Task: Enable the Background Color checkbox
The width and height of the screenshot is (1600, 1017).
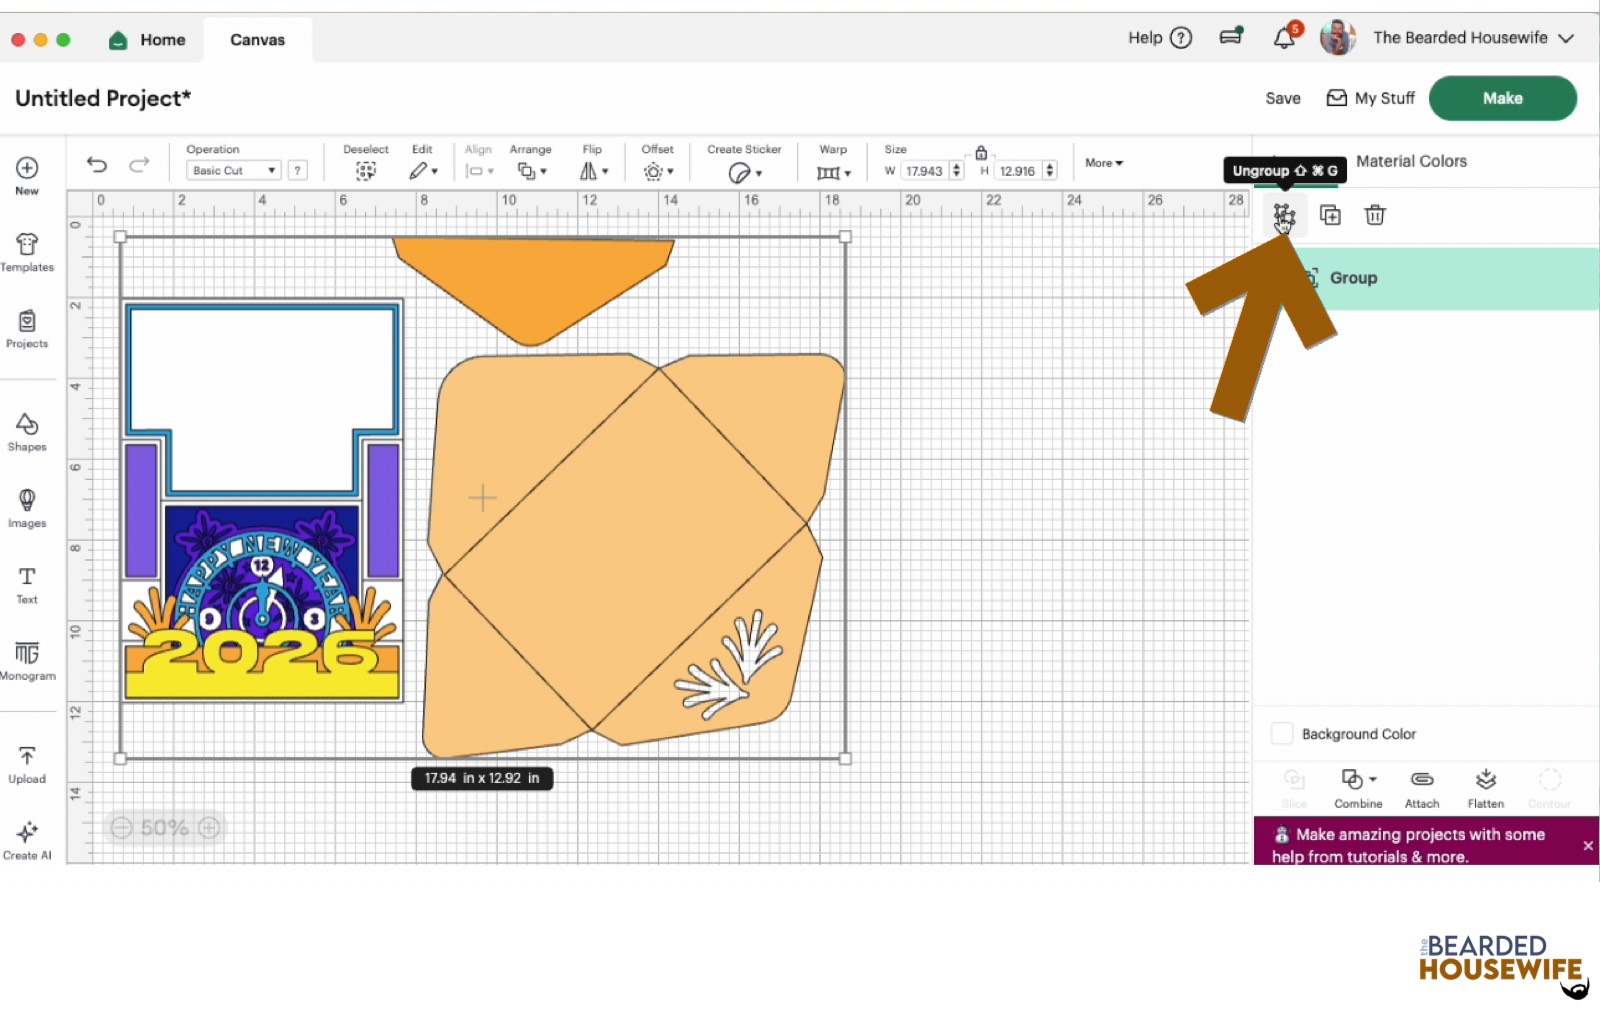Action: pyautogui.click(x=1281, y=733)
